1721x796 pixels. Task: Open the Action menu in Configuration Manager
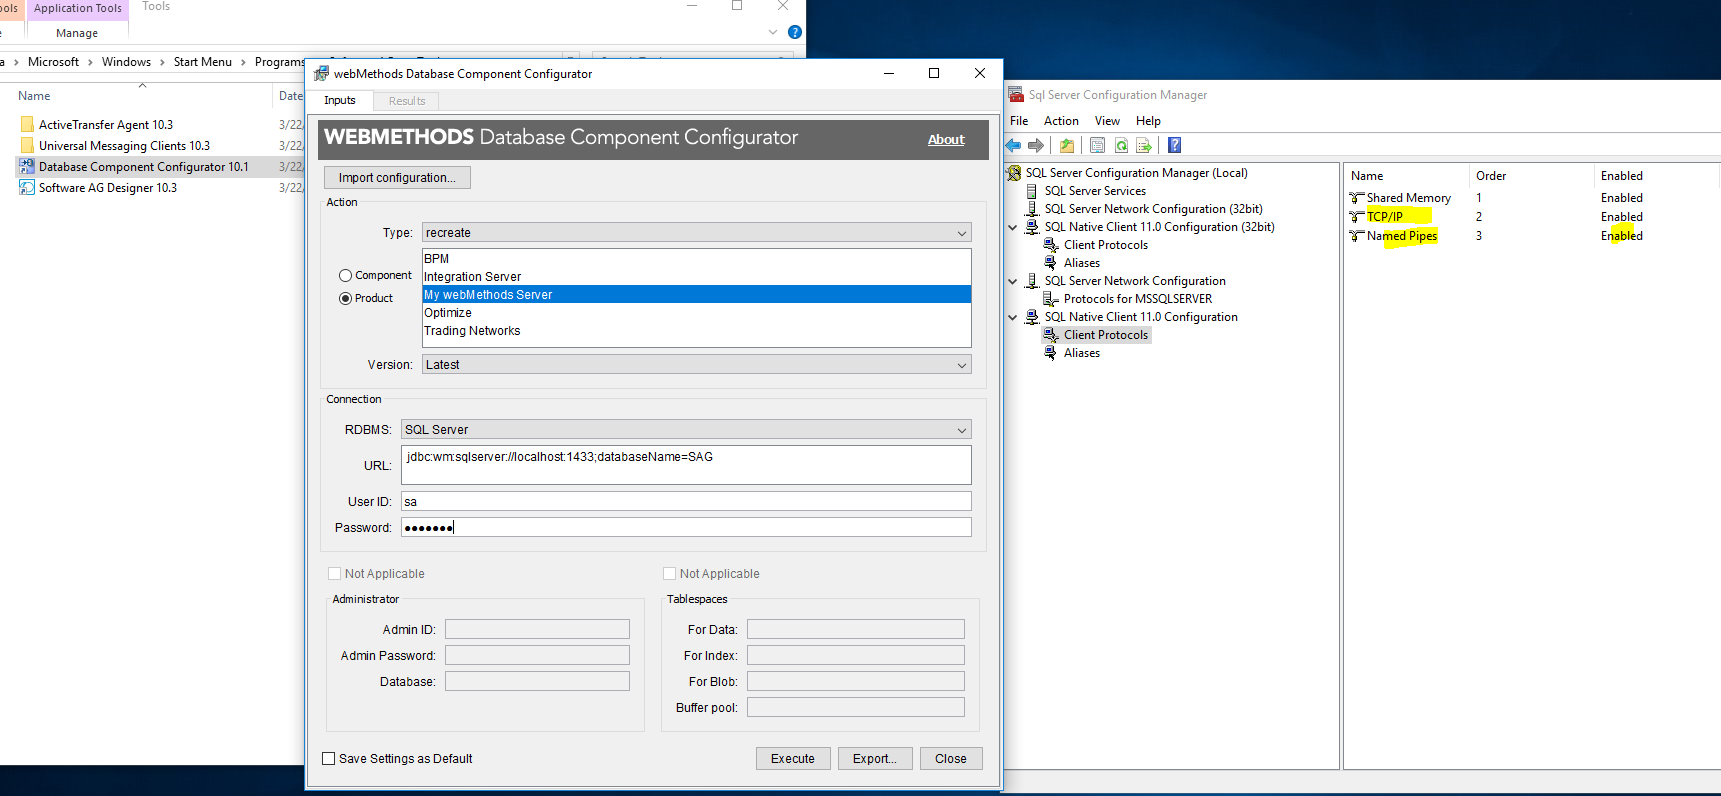coord(1061,121)
